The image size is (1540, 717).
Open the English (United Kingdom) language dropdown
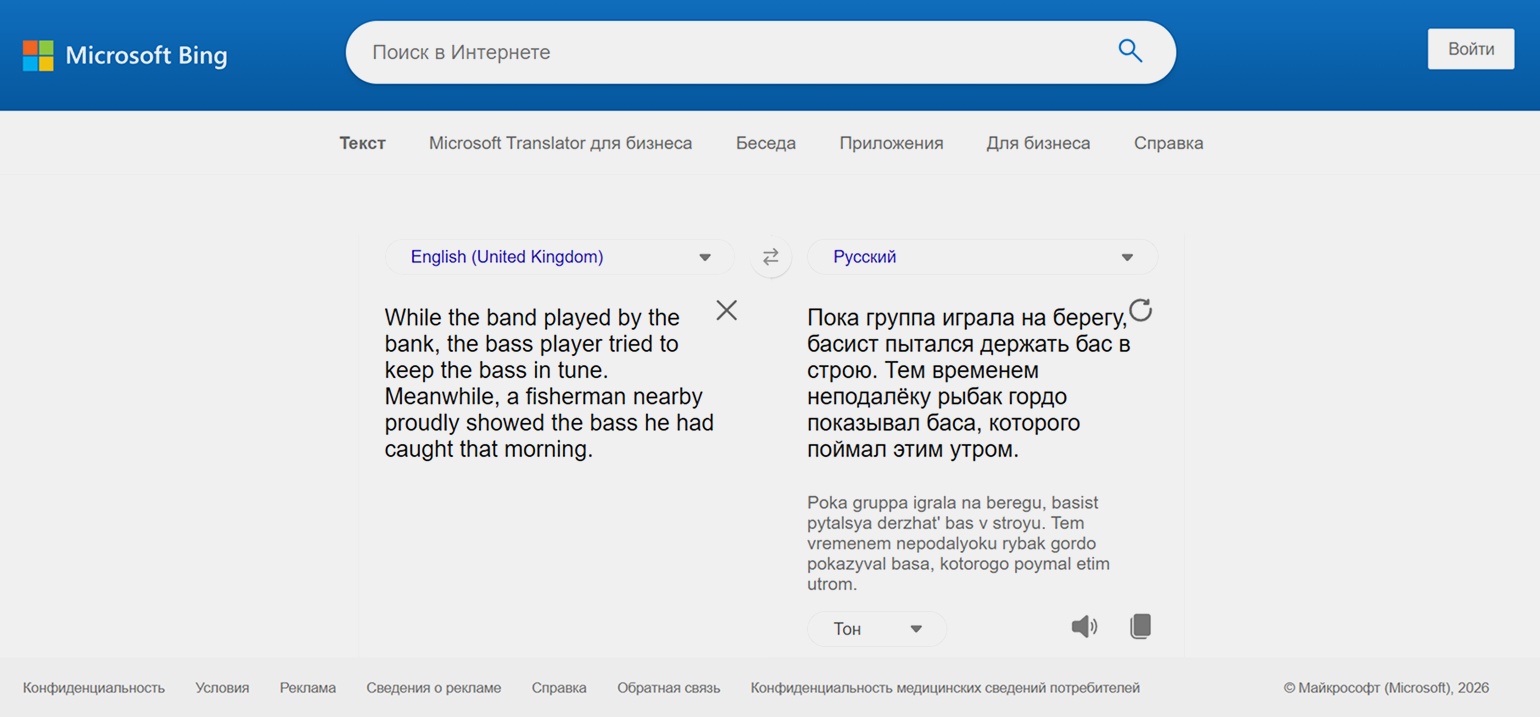560,257
